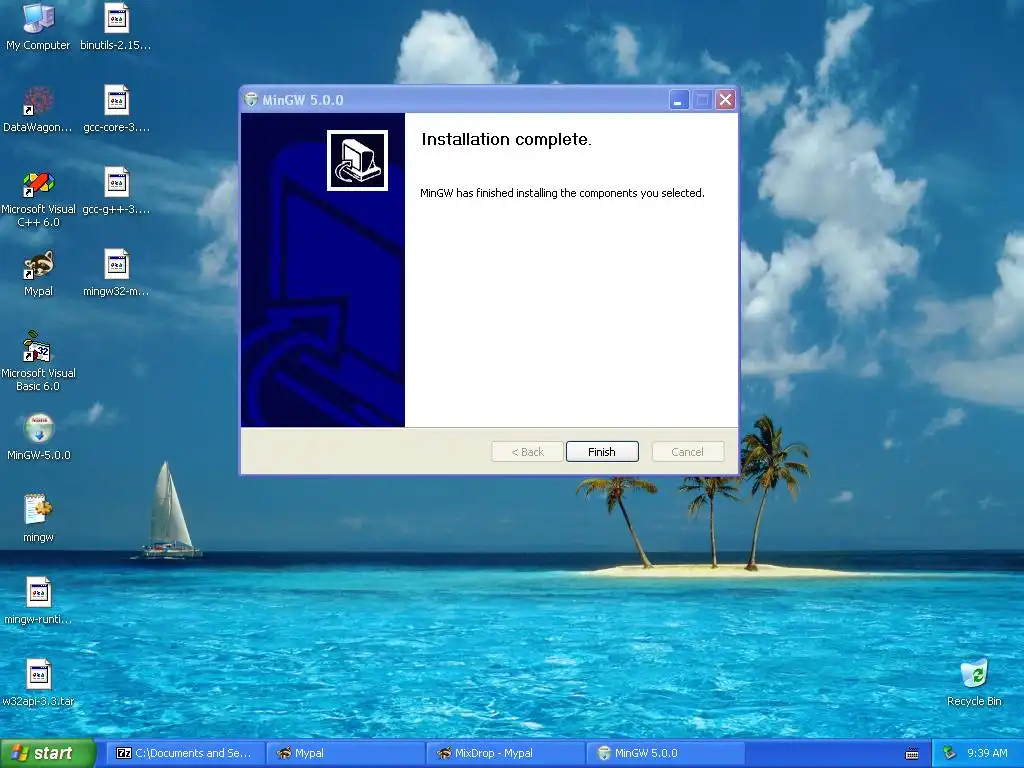Screen dimensions: 1024x768
Task: Select the mingw32-m... file icon
Action: (x=116, y=274)
